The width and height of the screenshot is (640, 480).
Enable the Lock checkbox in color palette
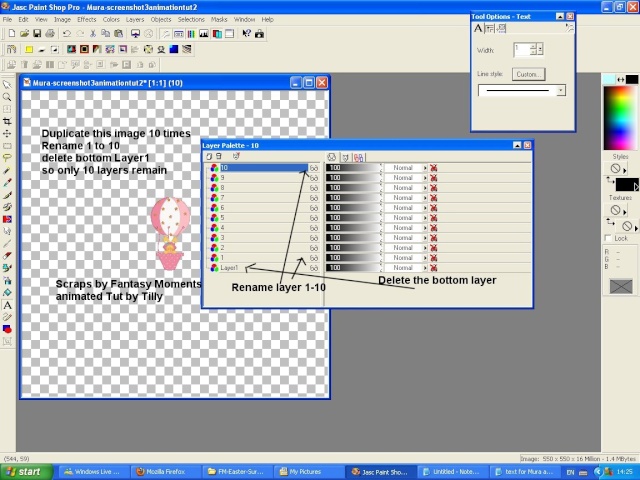[608, 238]
